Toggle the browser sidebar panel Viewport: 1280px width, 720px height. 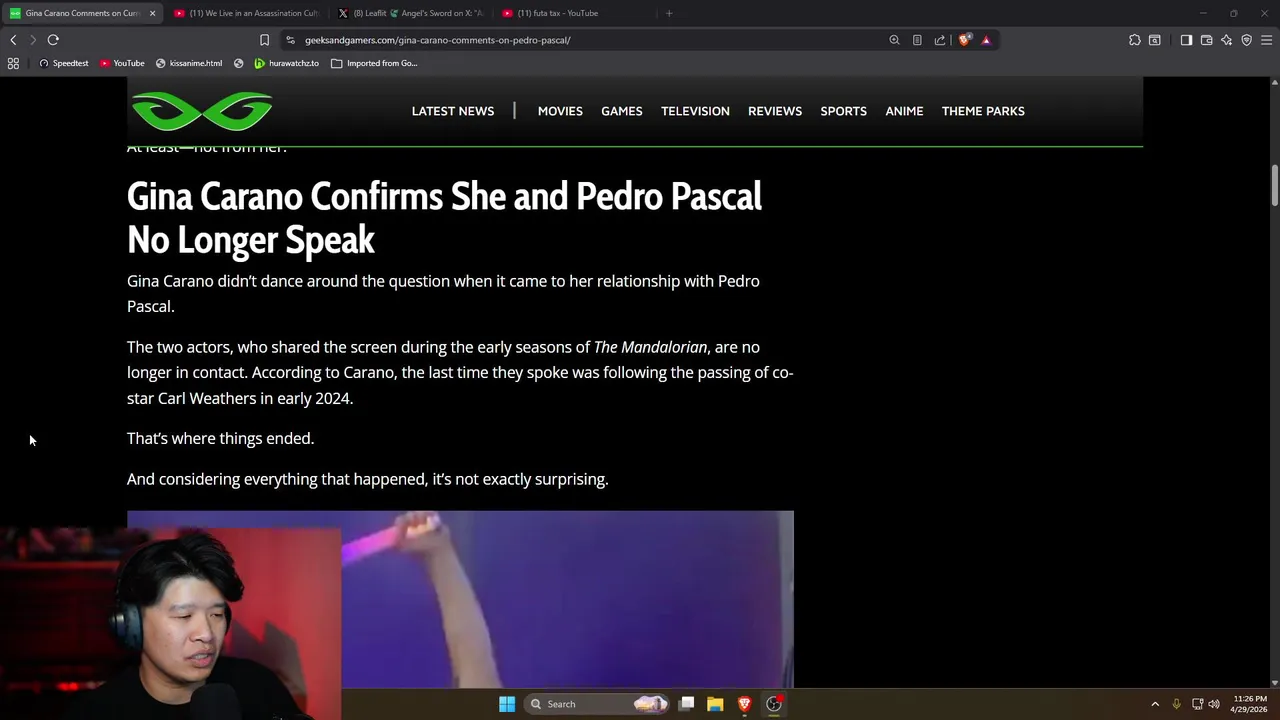pos(1186,40)
